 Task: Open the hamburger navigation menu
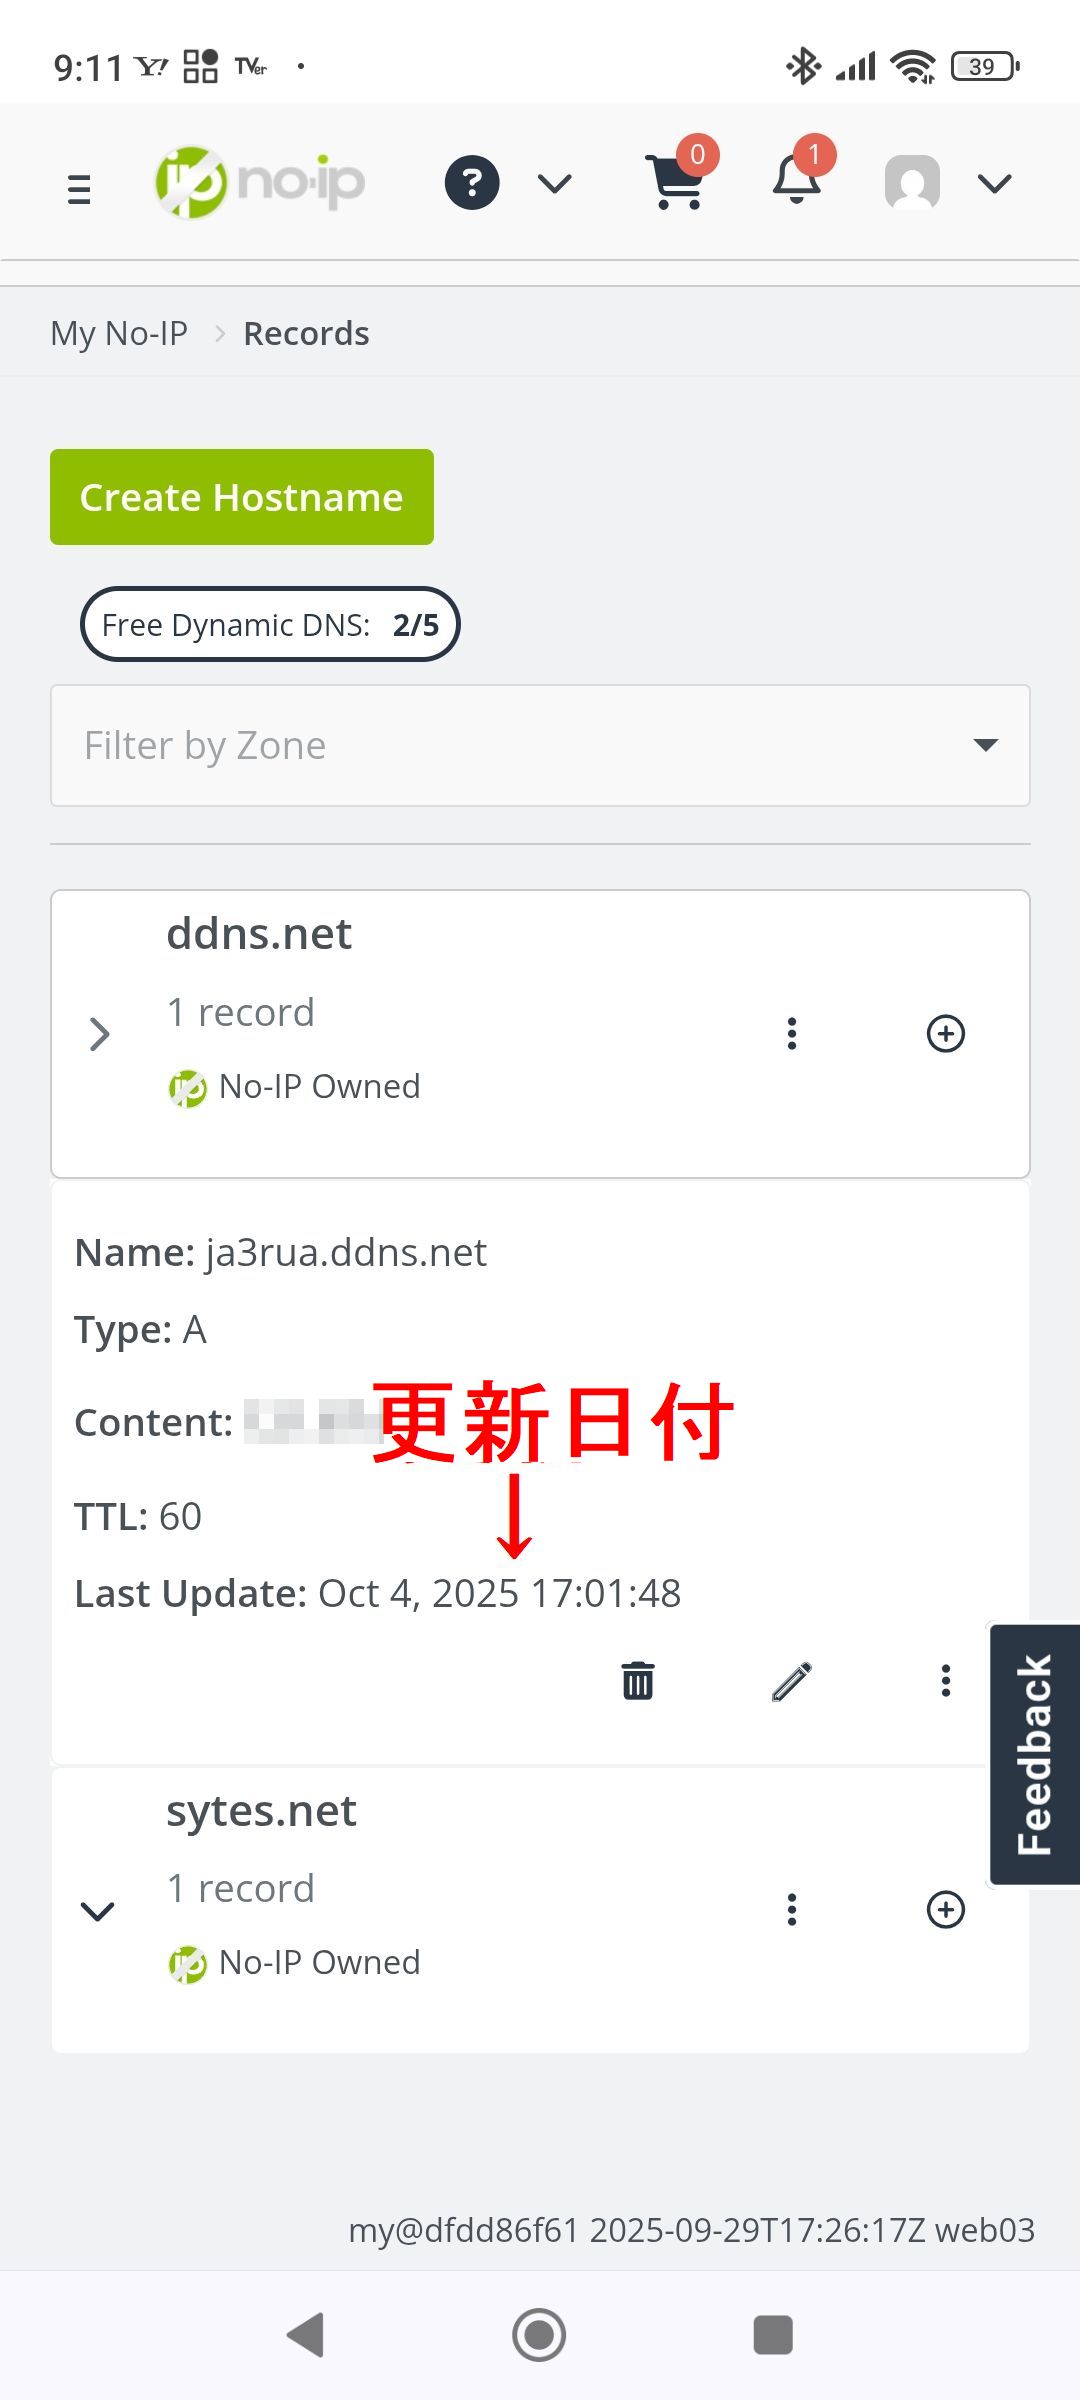click(x=79, y=188)
